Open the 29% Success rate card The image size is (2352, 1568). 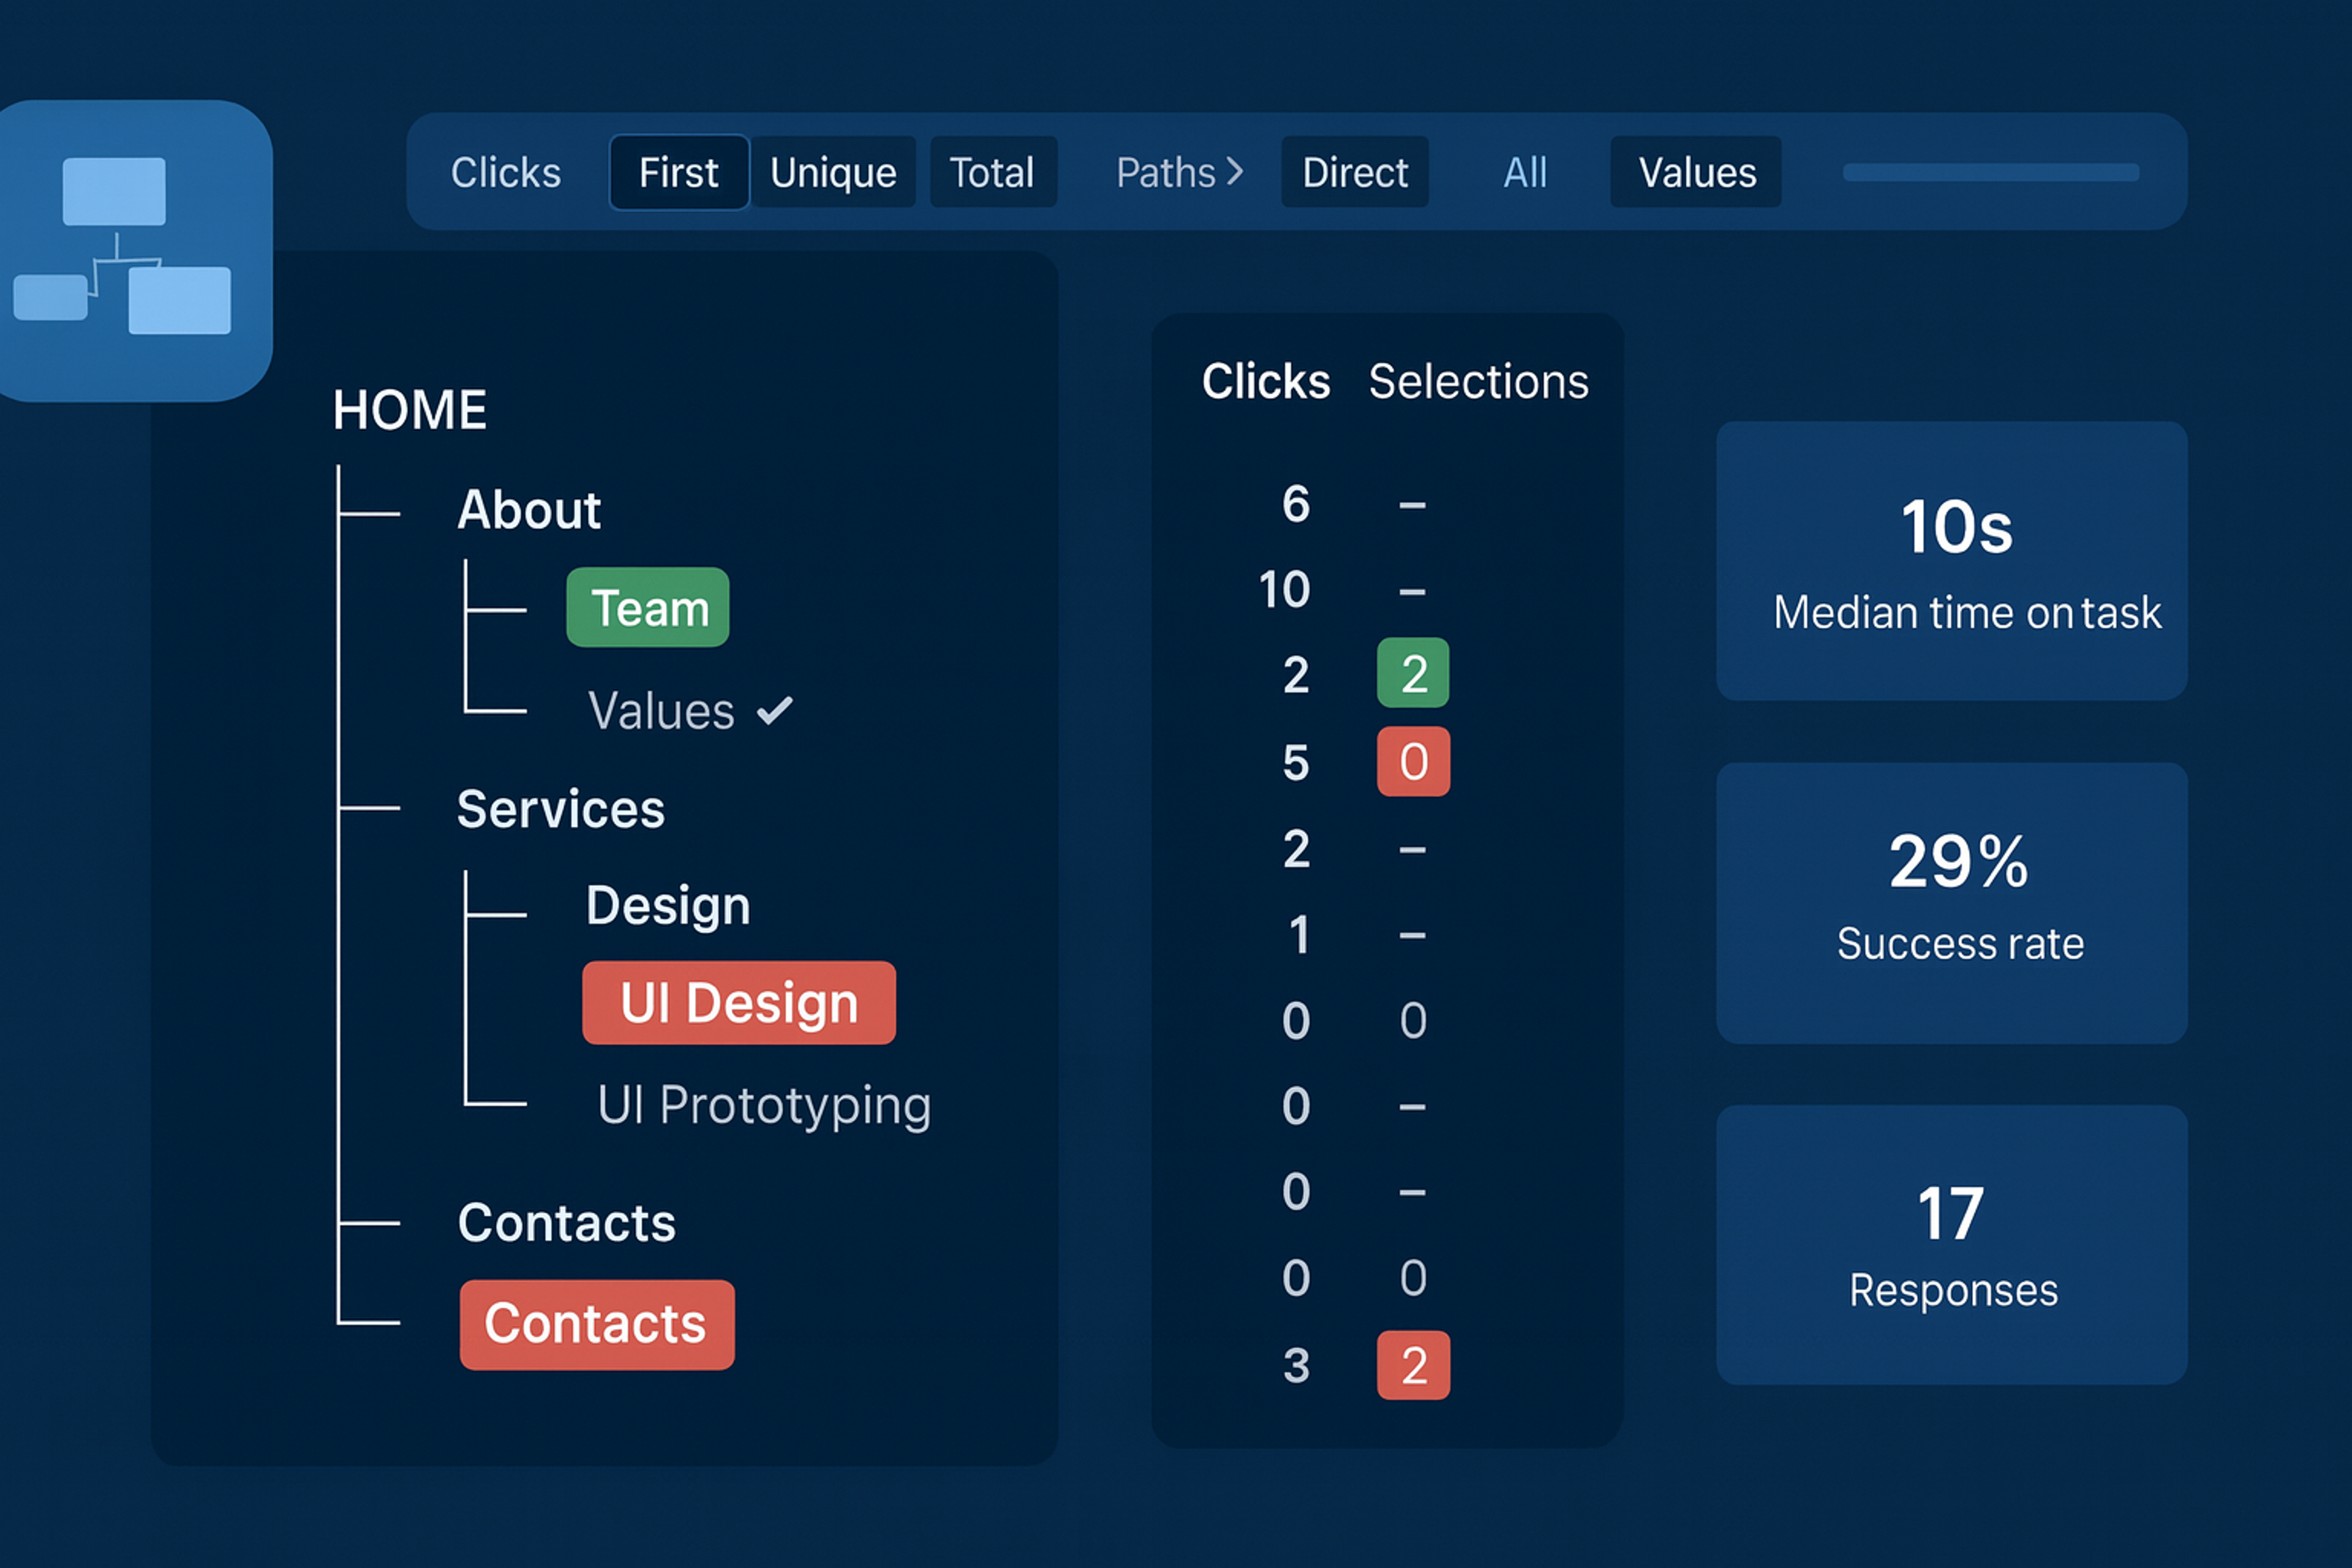coord(1952,903)
